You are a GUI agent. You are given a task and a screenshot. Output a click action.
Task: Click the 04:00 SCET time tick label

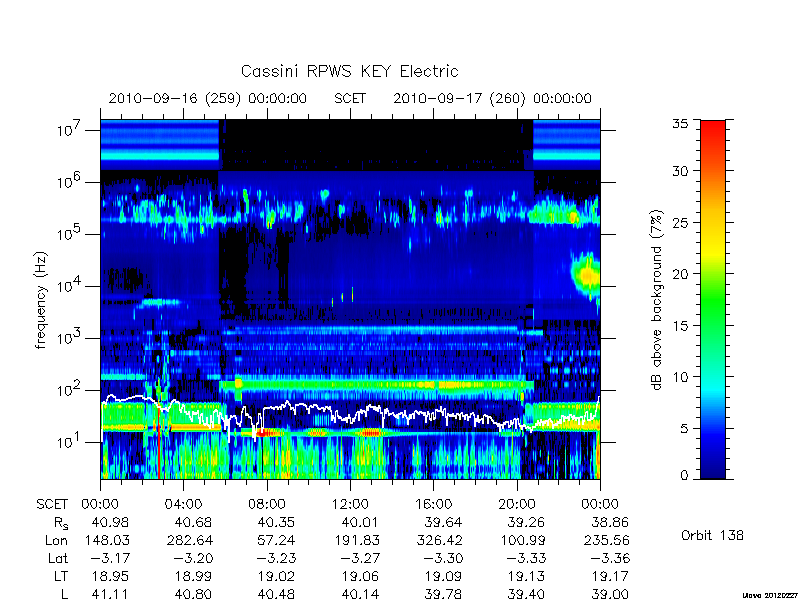183,505
